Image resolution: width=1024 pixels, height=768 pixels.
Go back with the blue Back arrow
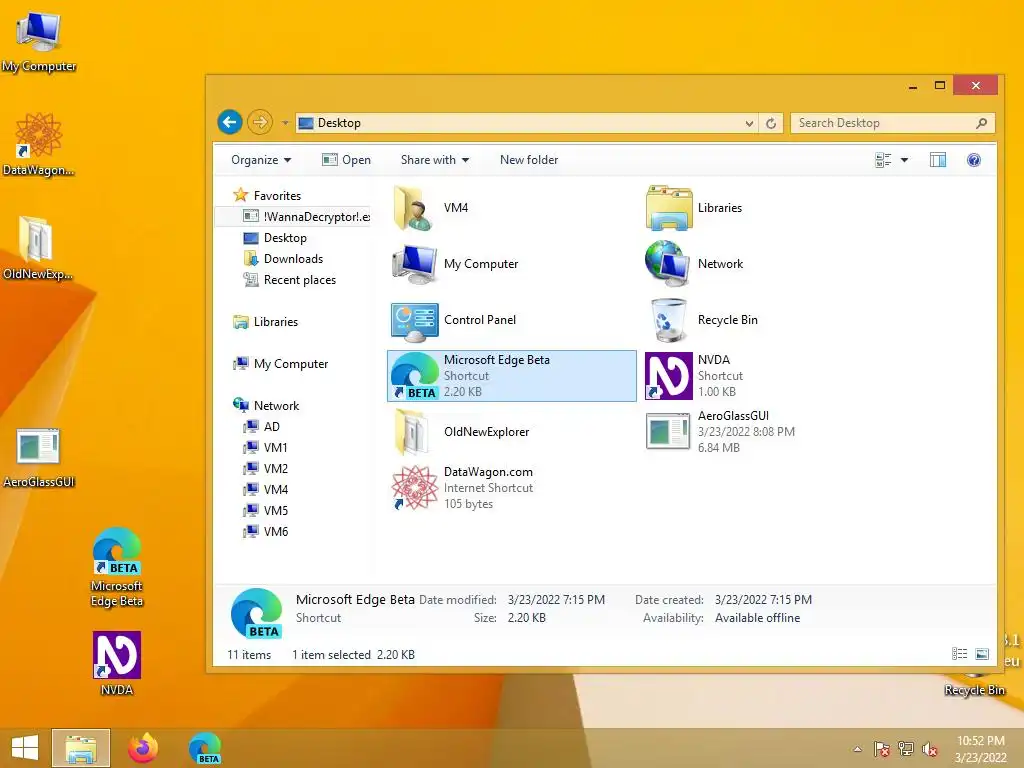[230, 122]
